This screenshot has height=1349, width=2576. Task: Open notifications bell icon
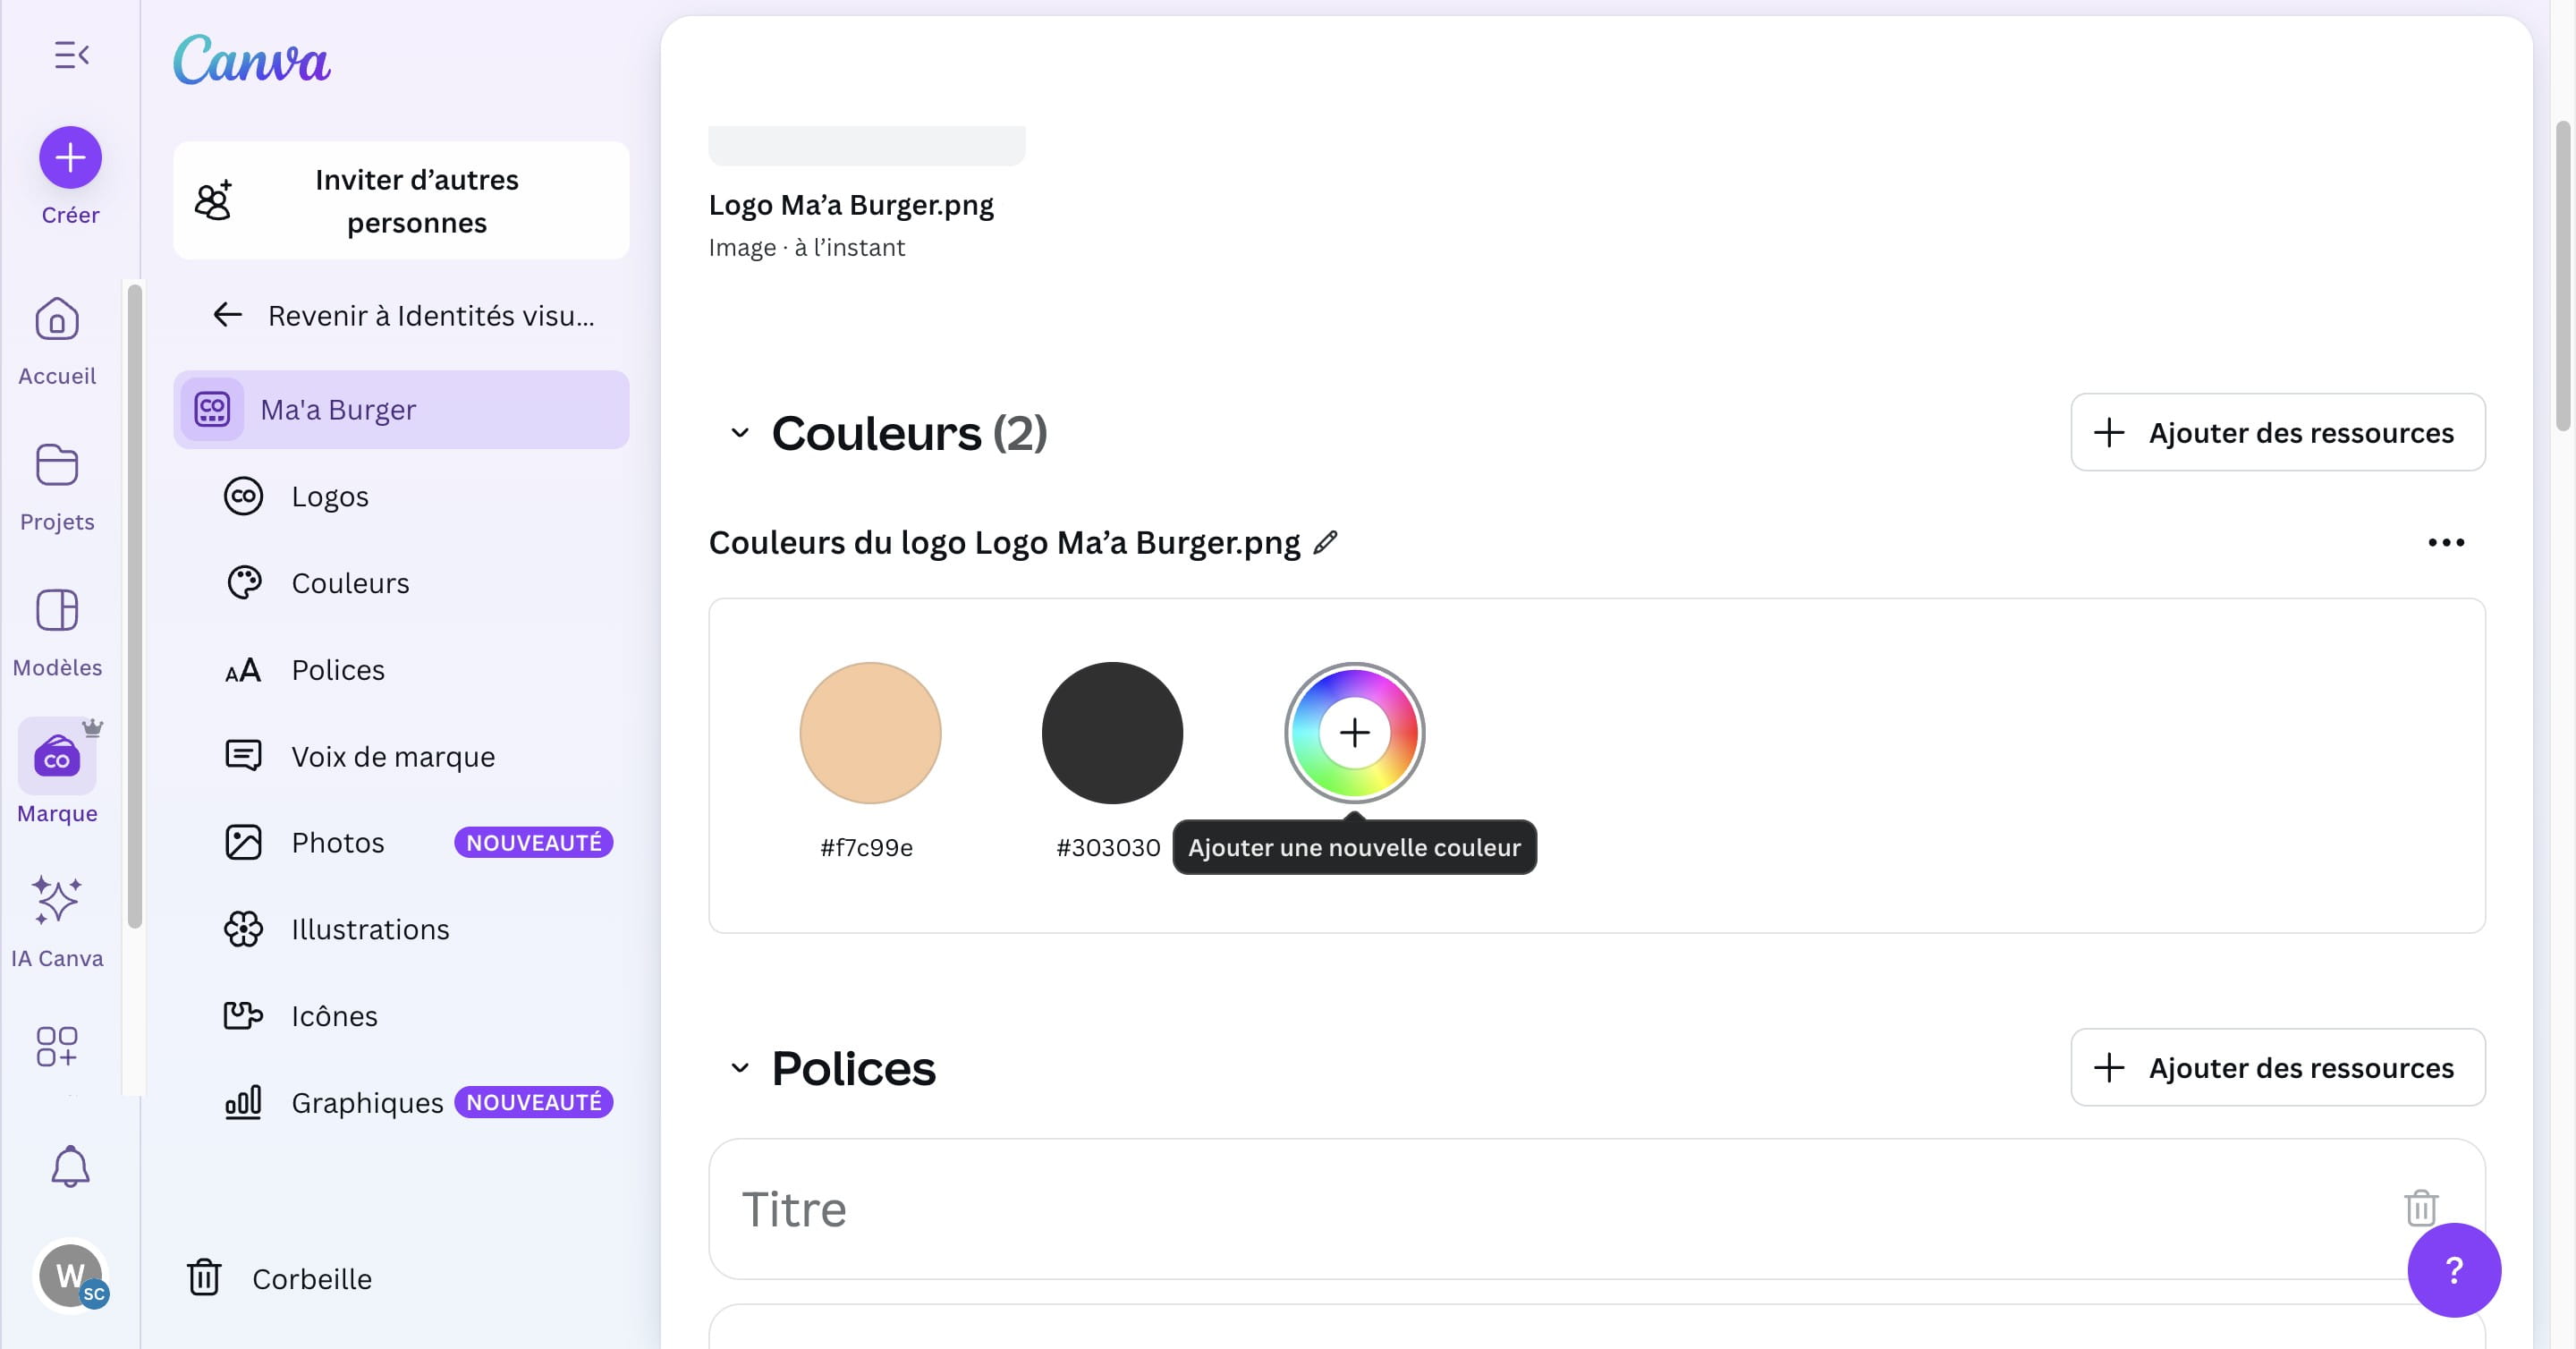coord(70,1166)
